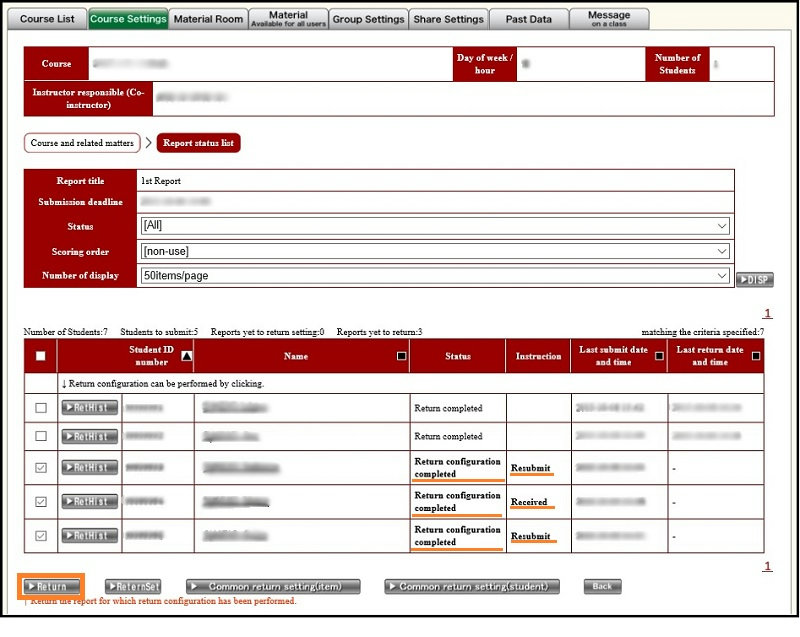Open RetHist for the first student row
800x637 pixels.
coord(90,408)
